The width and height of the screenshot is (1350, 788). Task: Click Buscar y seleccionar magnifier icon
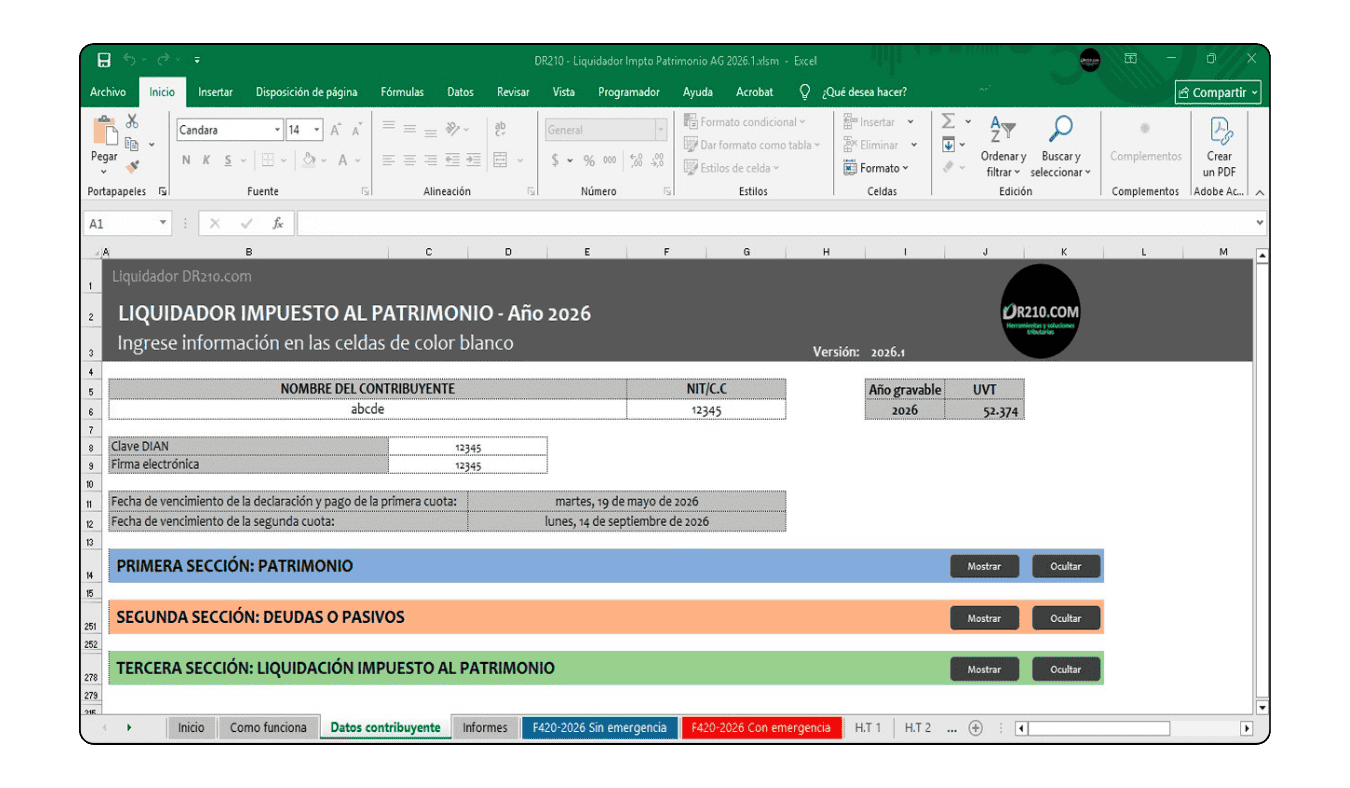pos(1060,146)
